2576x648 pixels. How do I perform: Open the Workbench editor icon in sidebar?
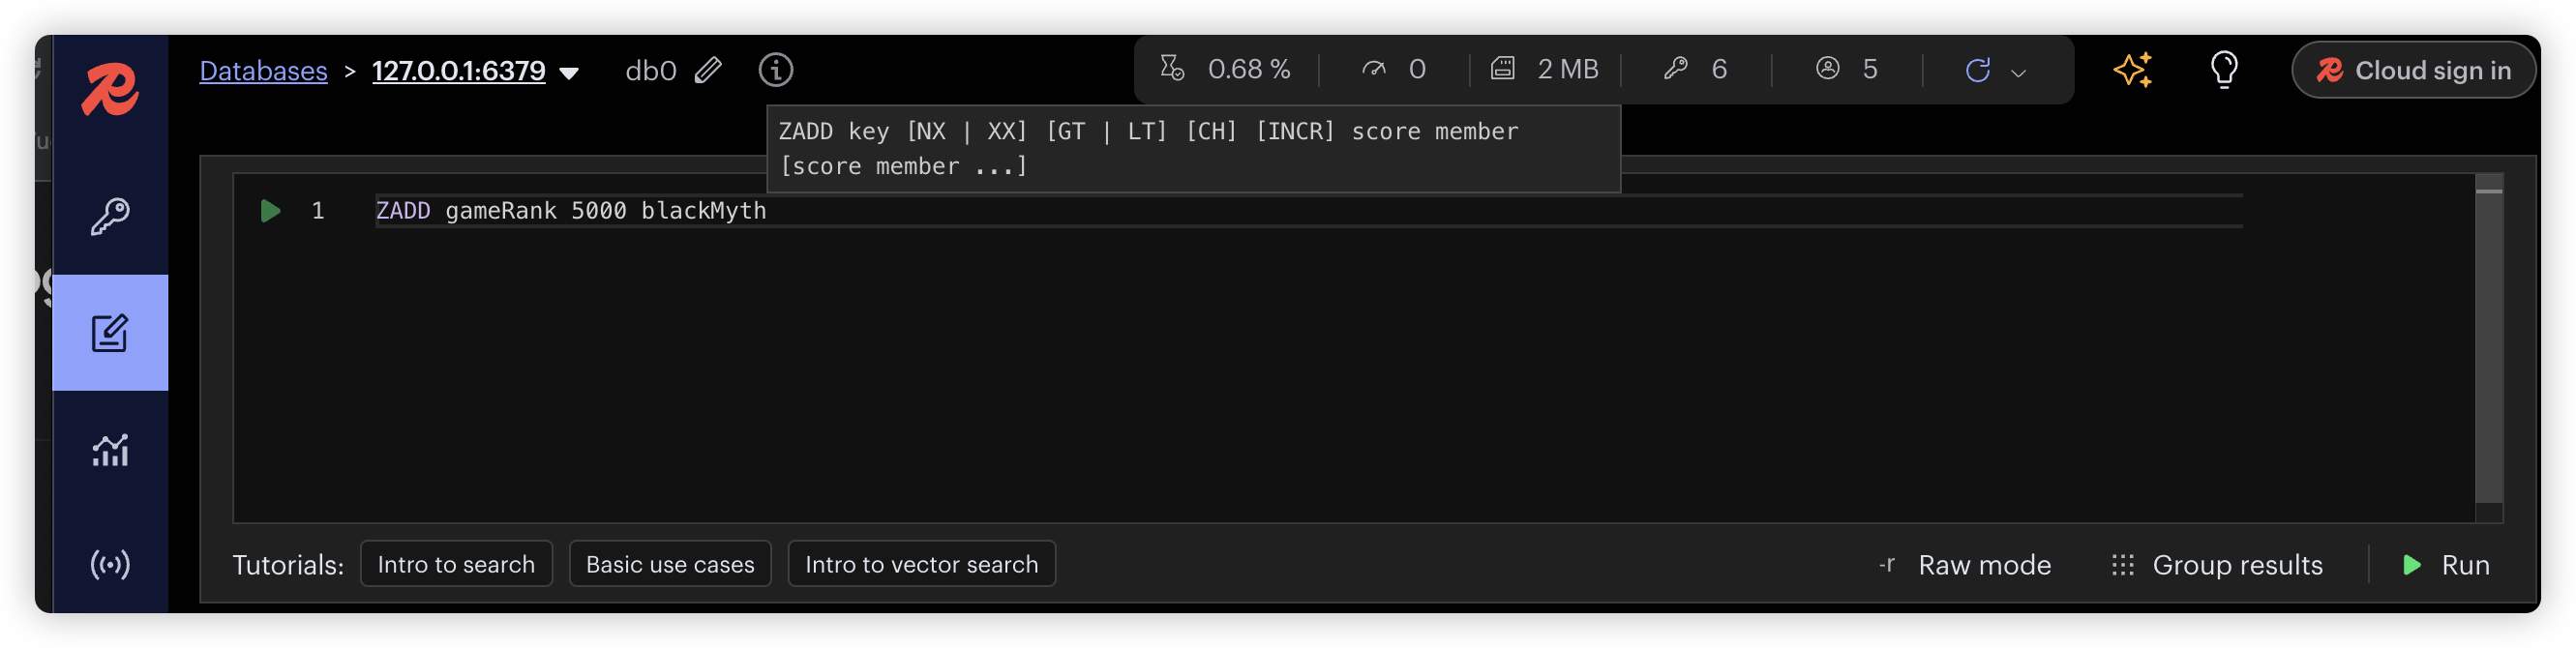(x=110, y=333)
